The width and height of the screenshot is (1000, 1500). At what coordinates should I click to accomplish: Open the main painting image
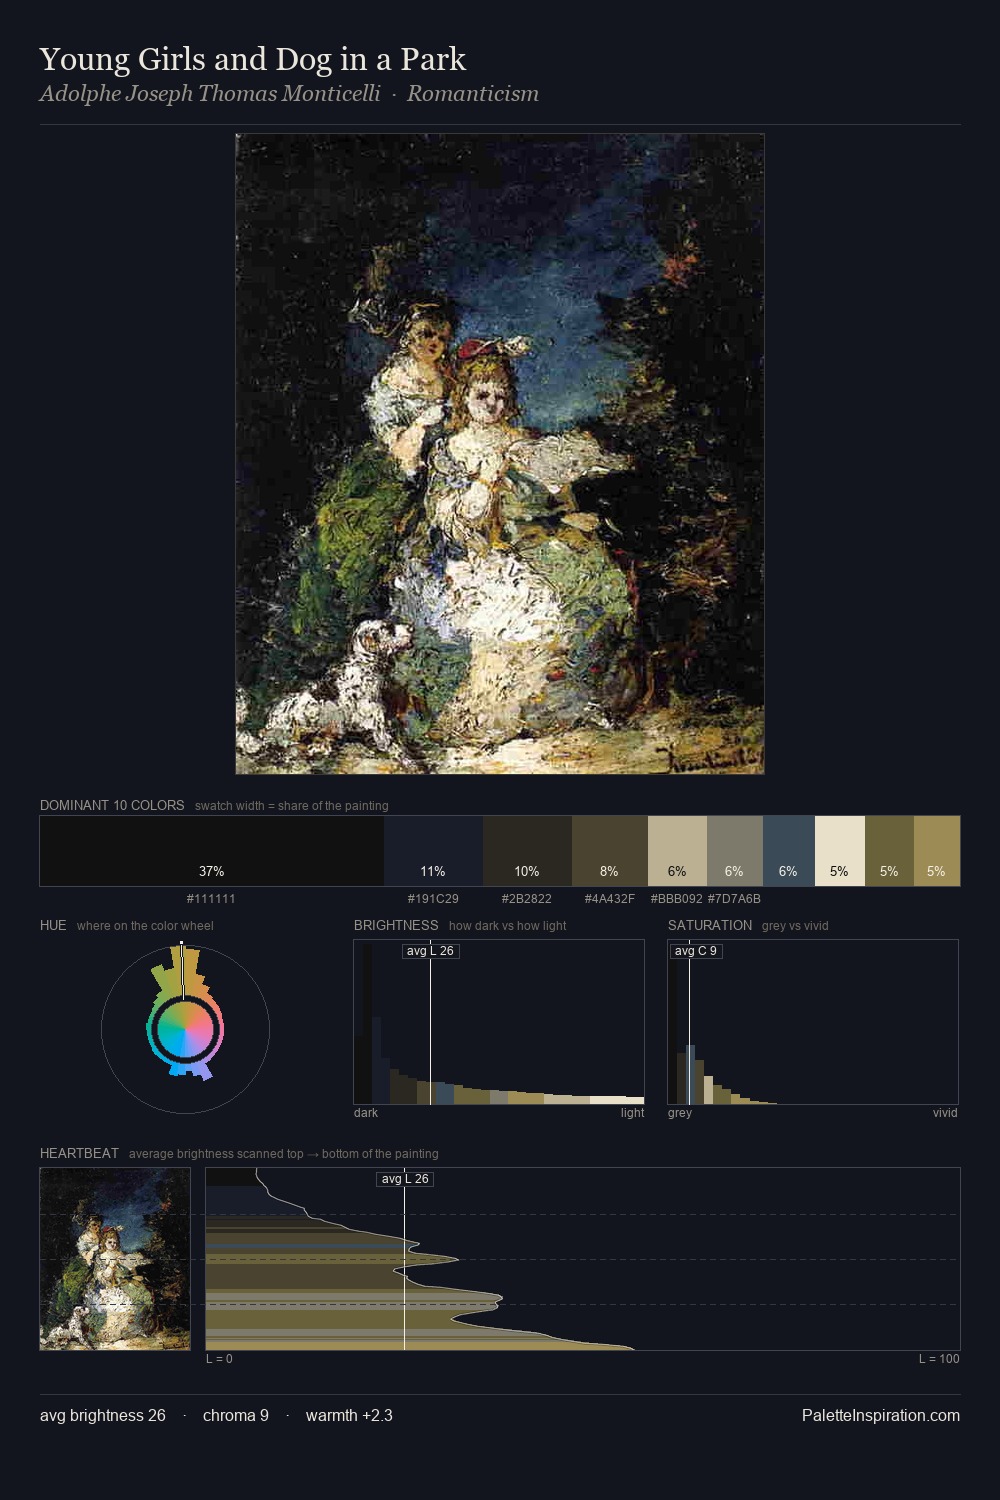[500, 454]
